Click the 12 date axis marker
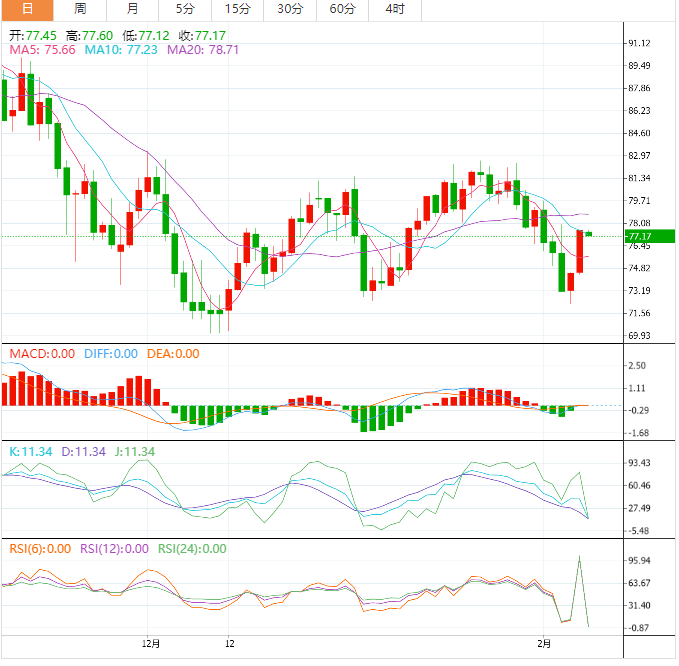Viewport: 679px width, 666px height. coord(230,644)
